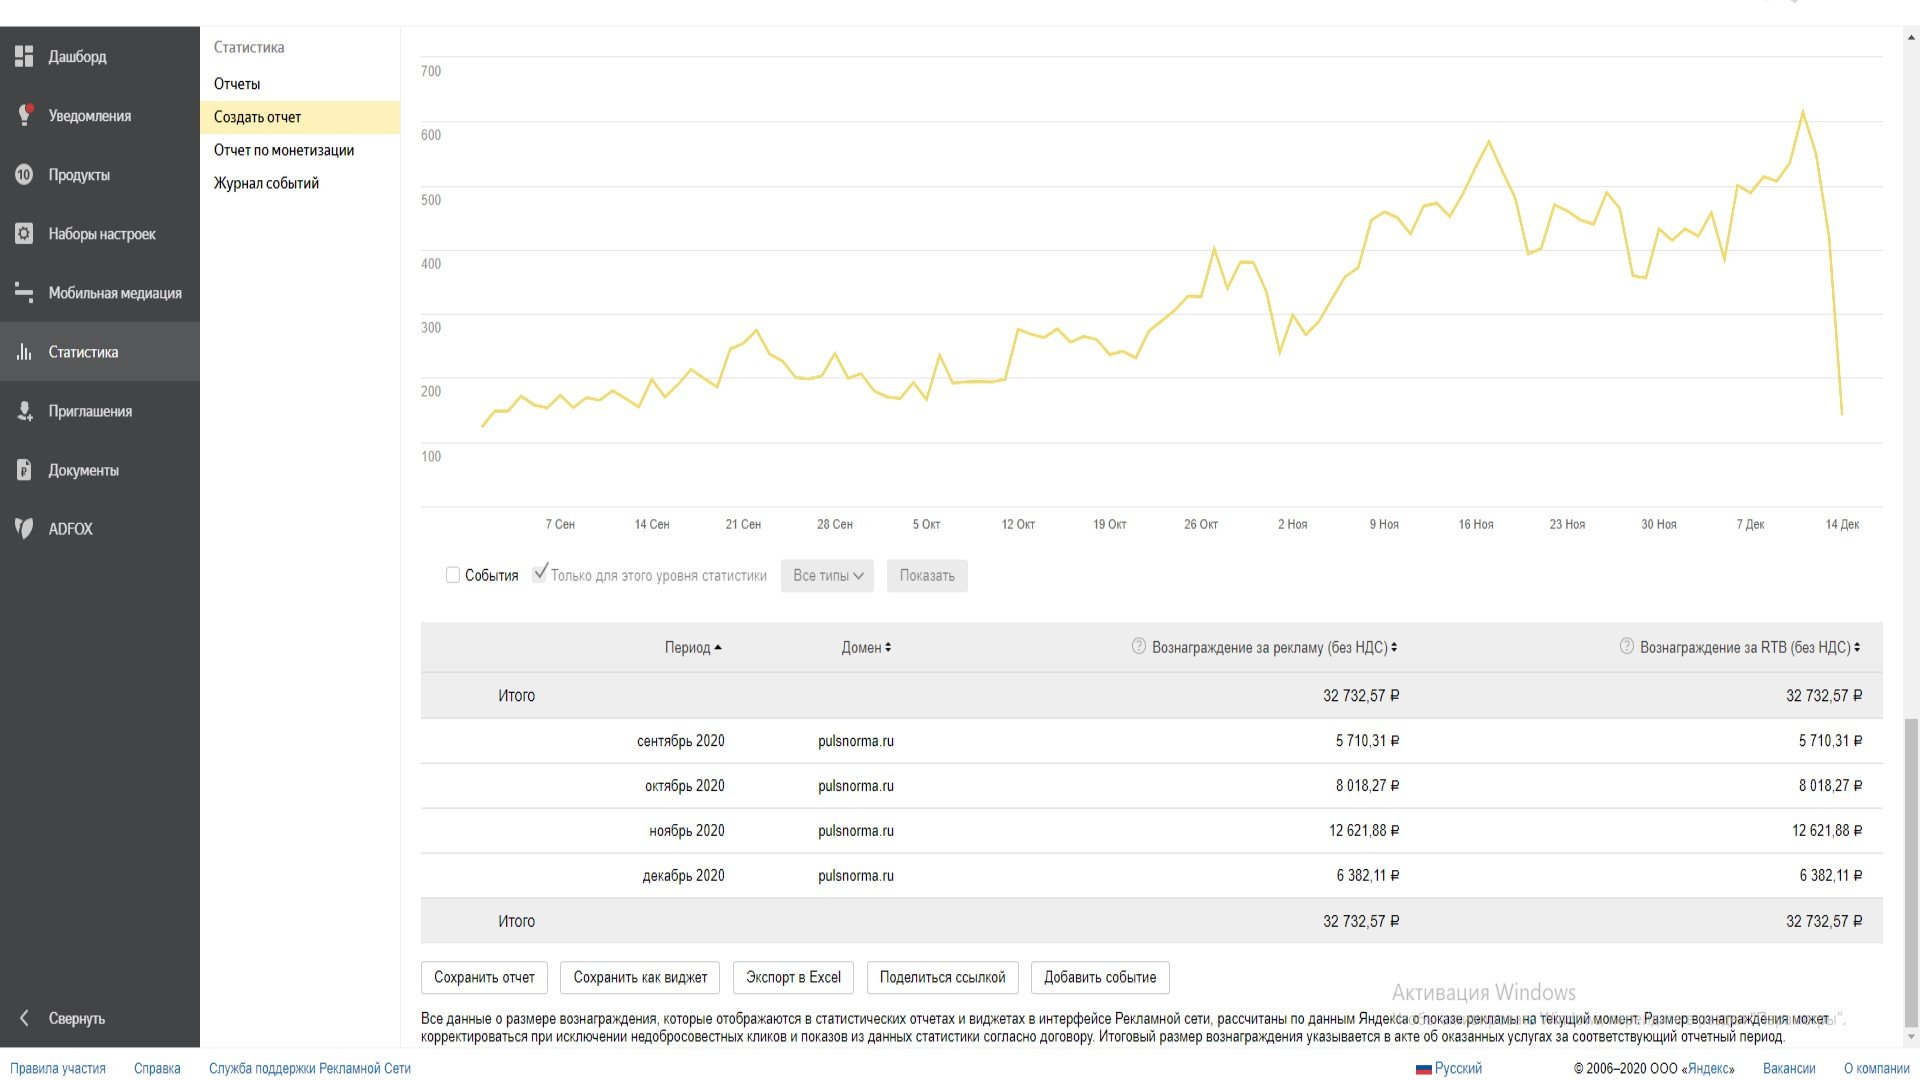Open Documents via its file icon
Viewport: 1920px width, 1080px height.
click(x=24, y=470)
